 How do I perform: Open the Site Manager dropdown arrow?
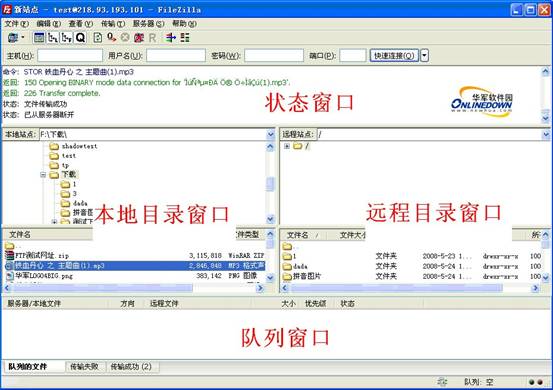point(23,37)
